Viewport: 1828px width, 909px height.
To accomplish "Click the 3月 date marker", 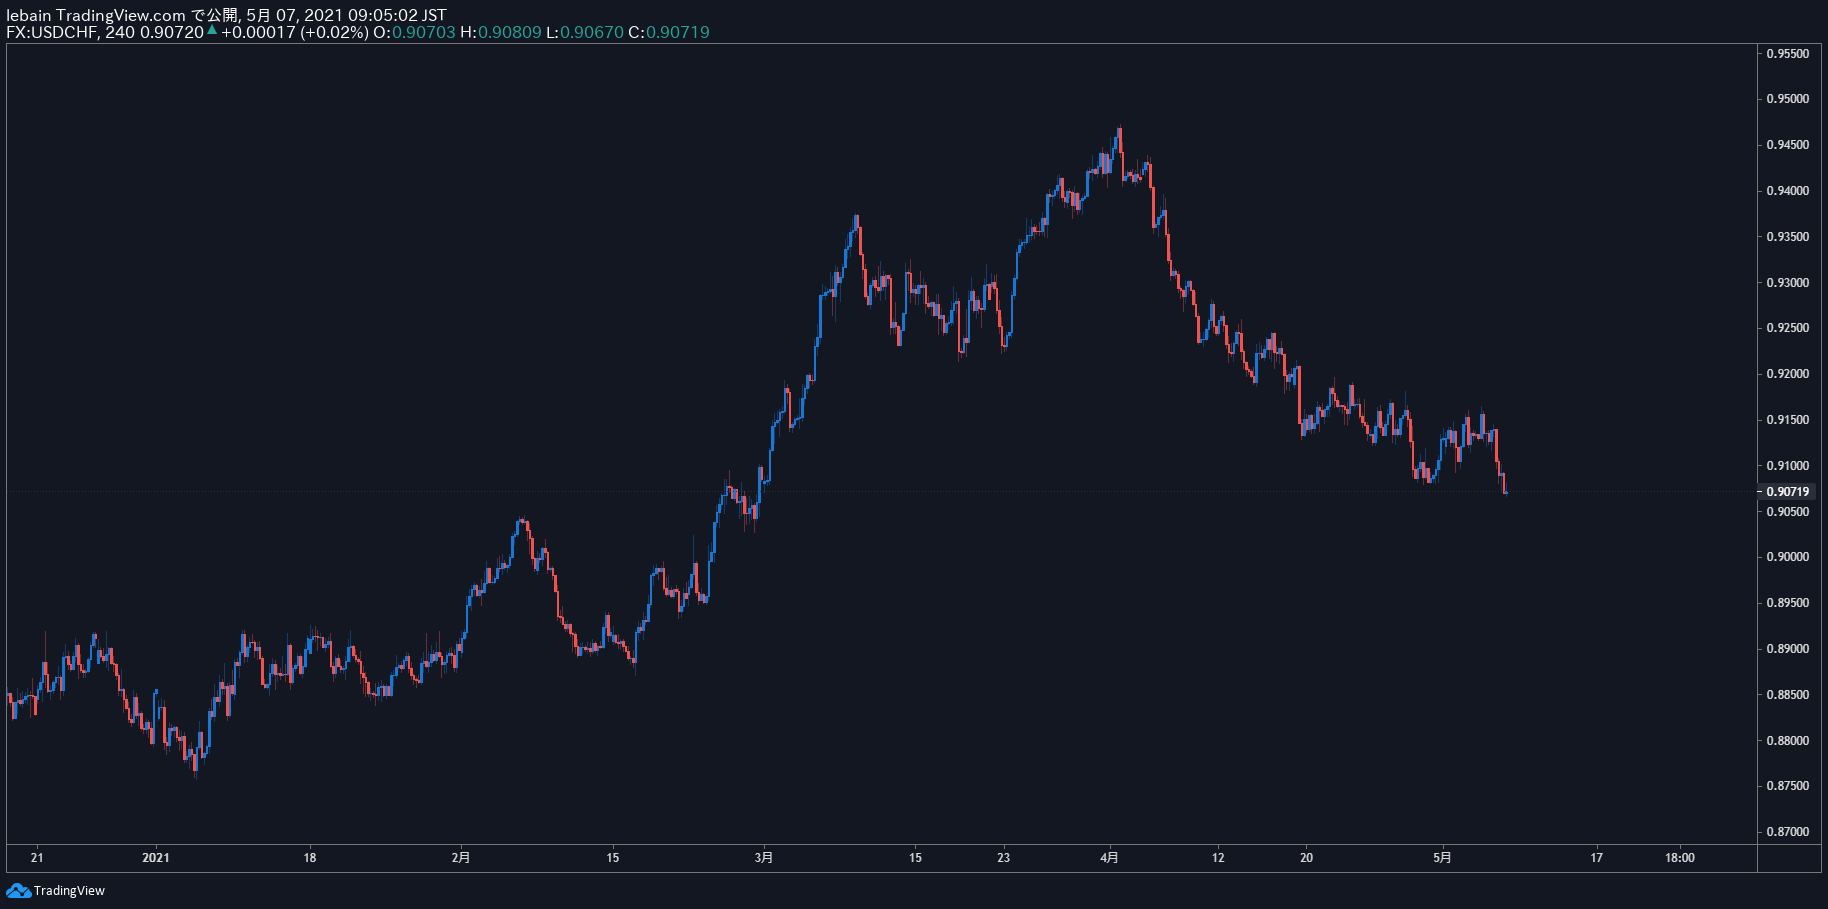I will 764,857.
